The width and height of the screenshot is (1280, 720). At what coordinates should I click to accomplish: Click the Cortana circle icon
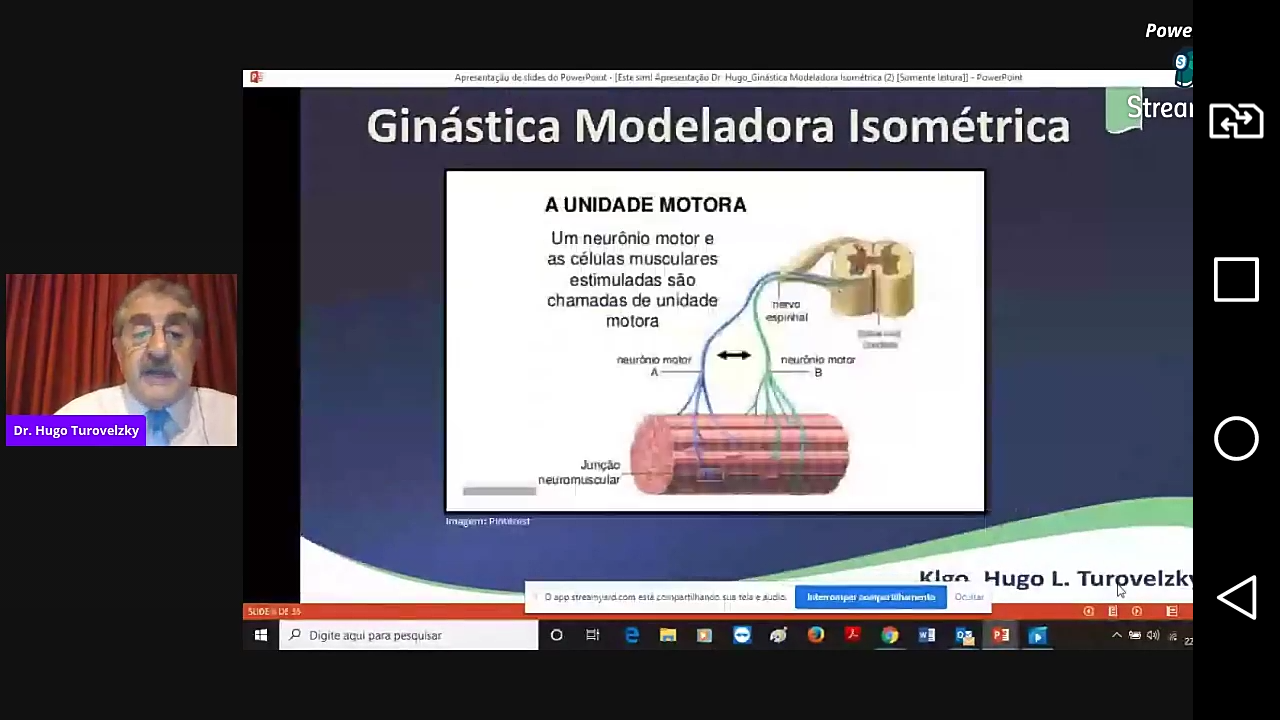(x=557, y=635)
